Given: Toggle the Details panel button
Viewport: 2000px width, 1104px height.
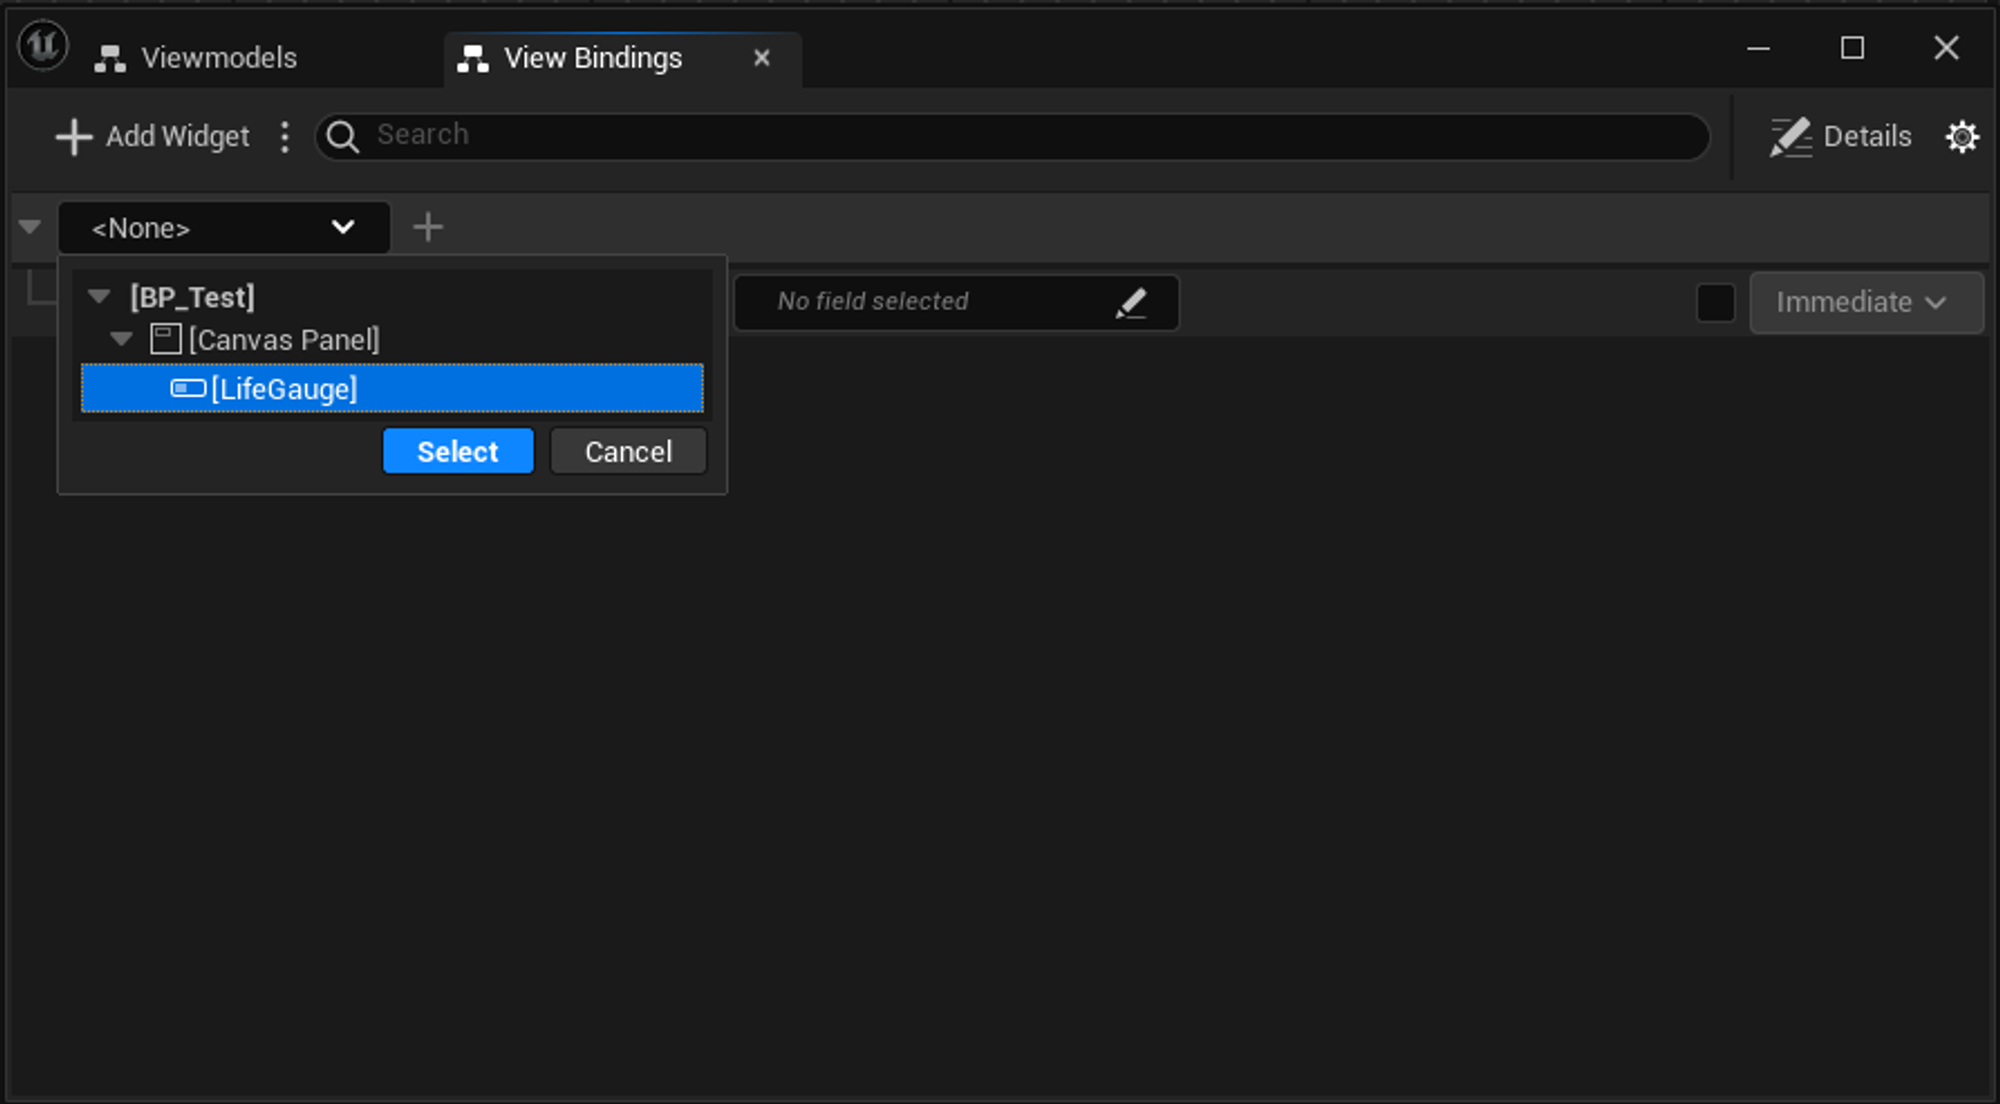Looking at the screenshot, I should (x=1841, y=137).
